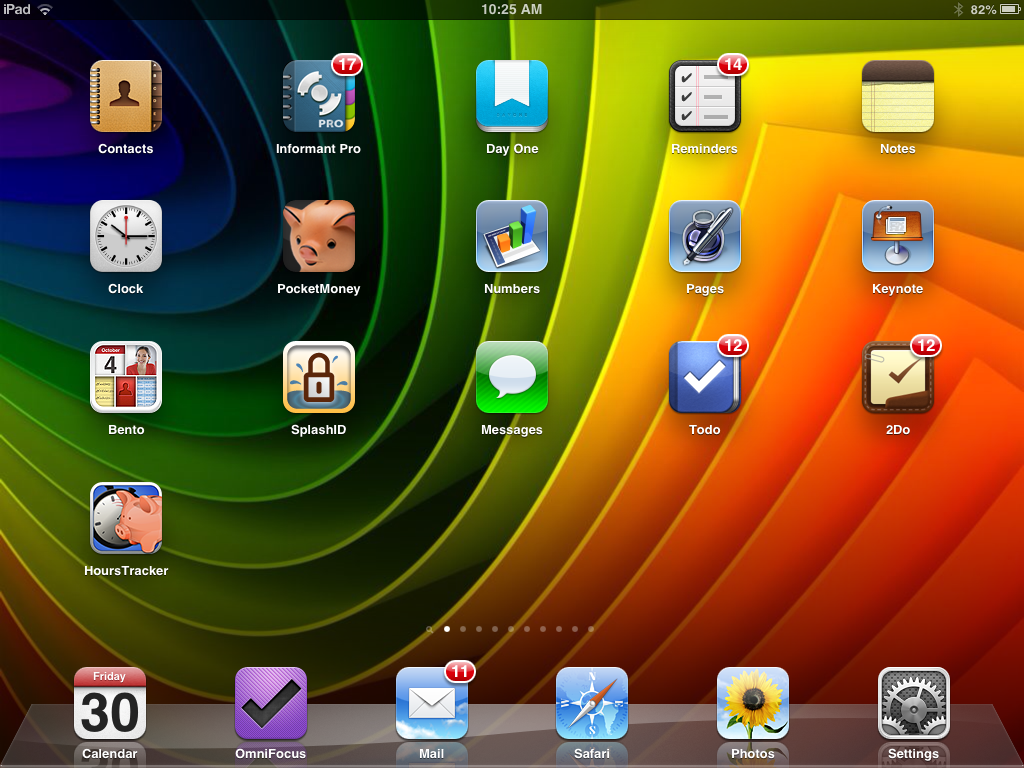
Task: Launch PocketMoney pig icon
Action: tap(319, 236)
